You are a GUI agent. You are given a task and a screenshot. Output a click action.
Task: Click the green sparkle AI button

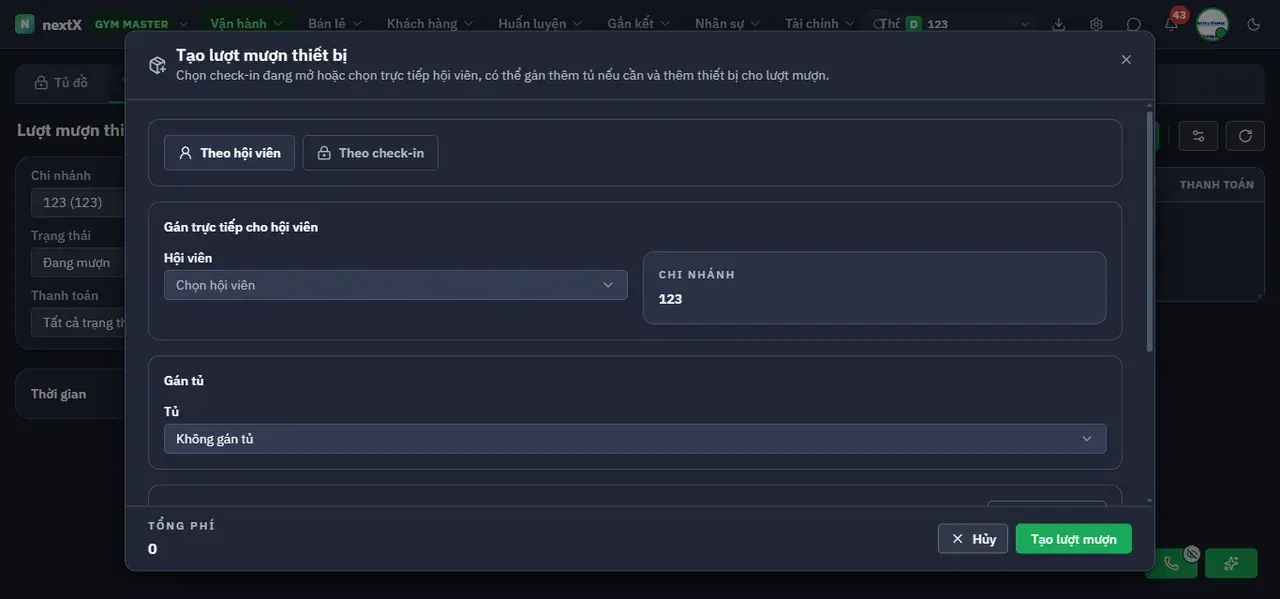1231,563
